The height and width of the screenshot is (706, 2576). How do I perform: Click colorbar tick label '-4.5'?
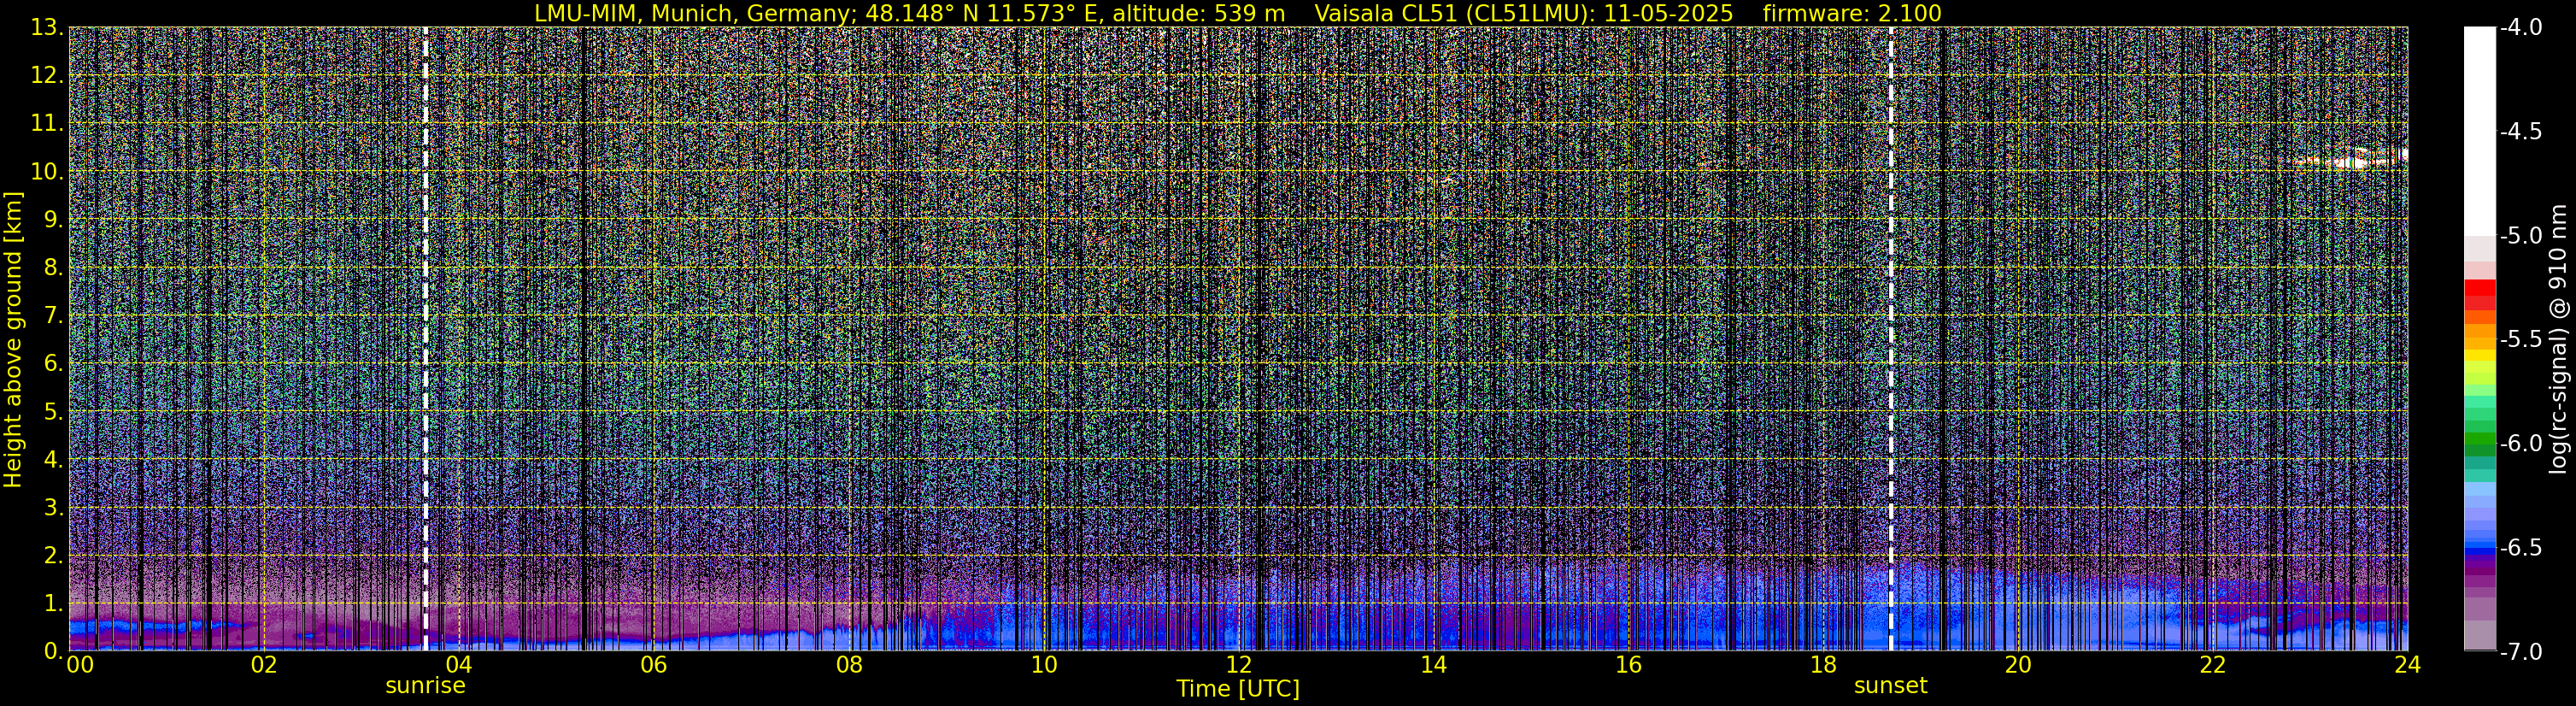click(x=2521, y=132)
